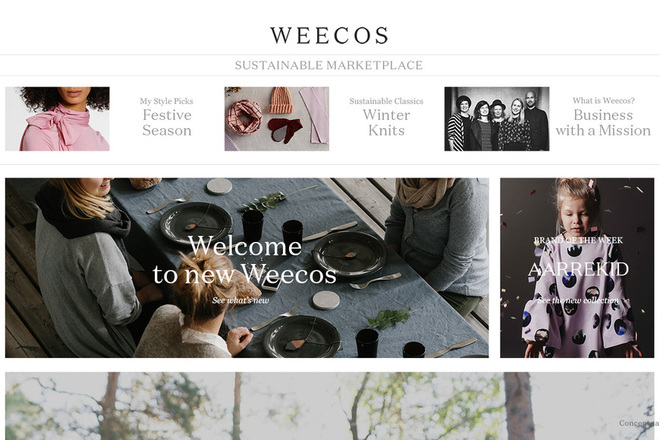Click the winter knits accessories thumbnail
660x440 pixels.
(x=277, y=119)
